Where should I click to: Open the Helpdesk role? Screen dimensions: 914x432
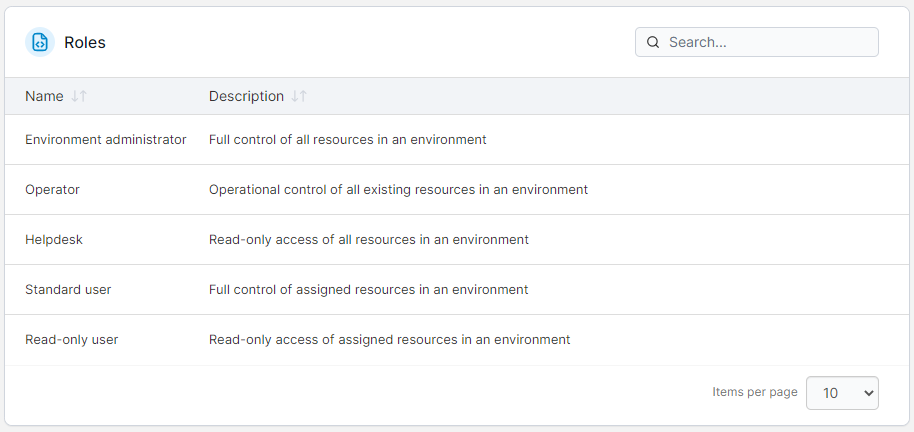54,240
